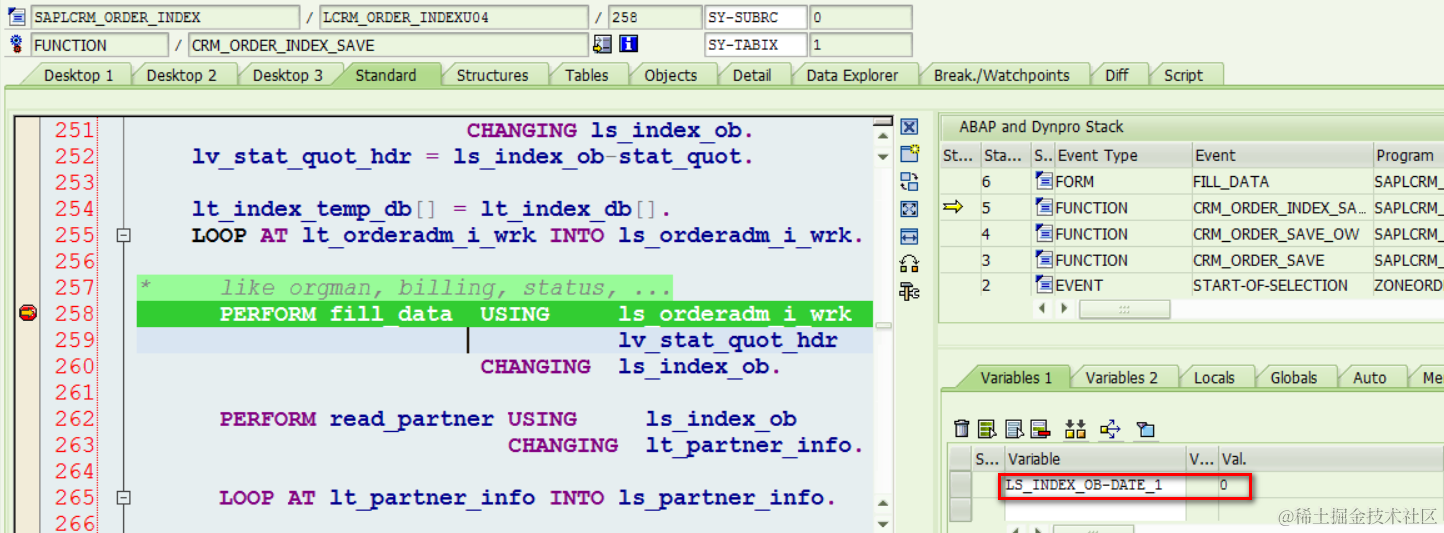Screen dimensions: 1444x533
Task: Collapse the LOOP block at line 255
Action: pos(124,236)
